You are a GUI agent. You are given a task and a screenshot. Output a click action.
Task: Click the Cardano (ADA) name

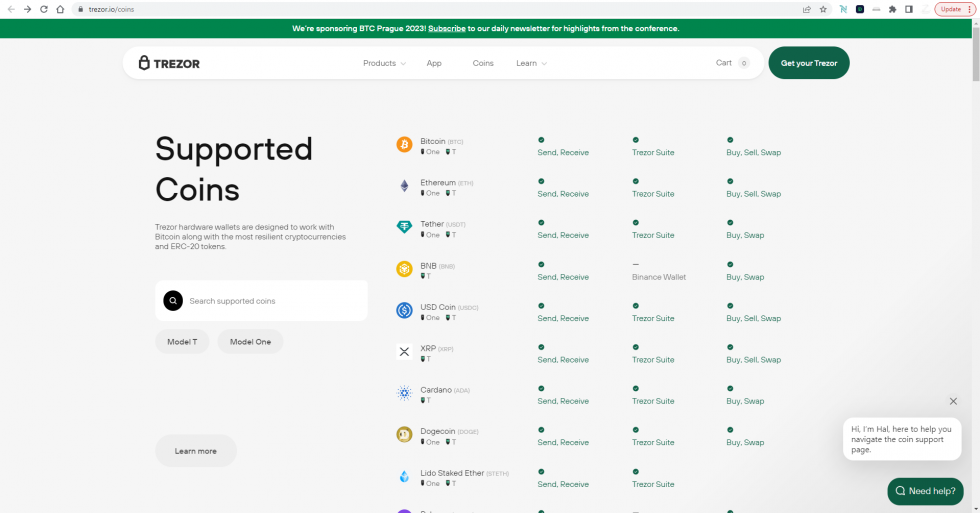point(445,390)
